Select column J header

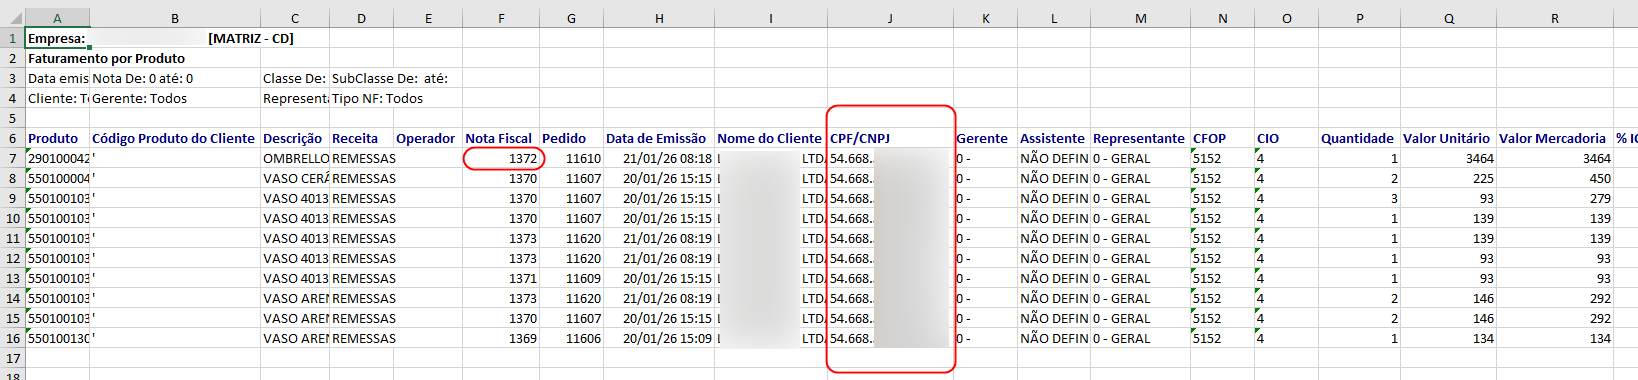890,18
